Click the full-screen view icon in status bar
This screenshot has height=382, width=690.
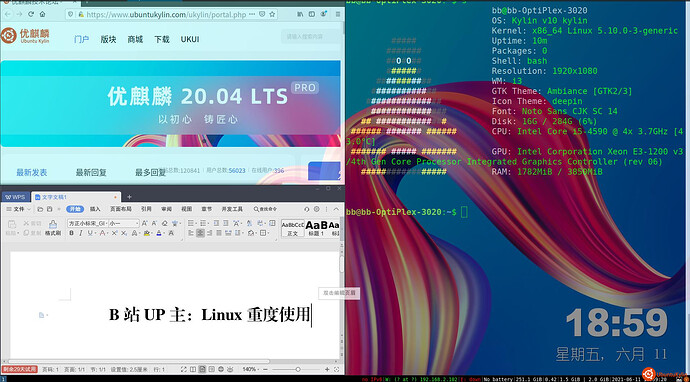(x=184, y=369)
